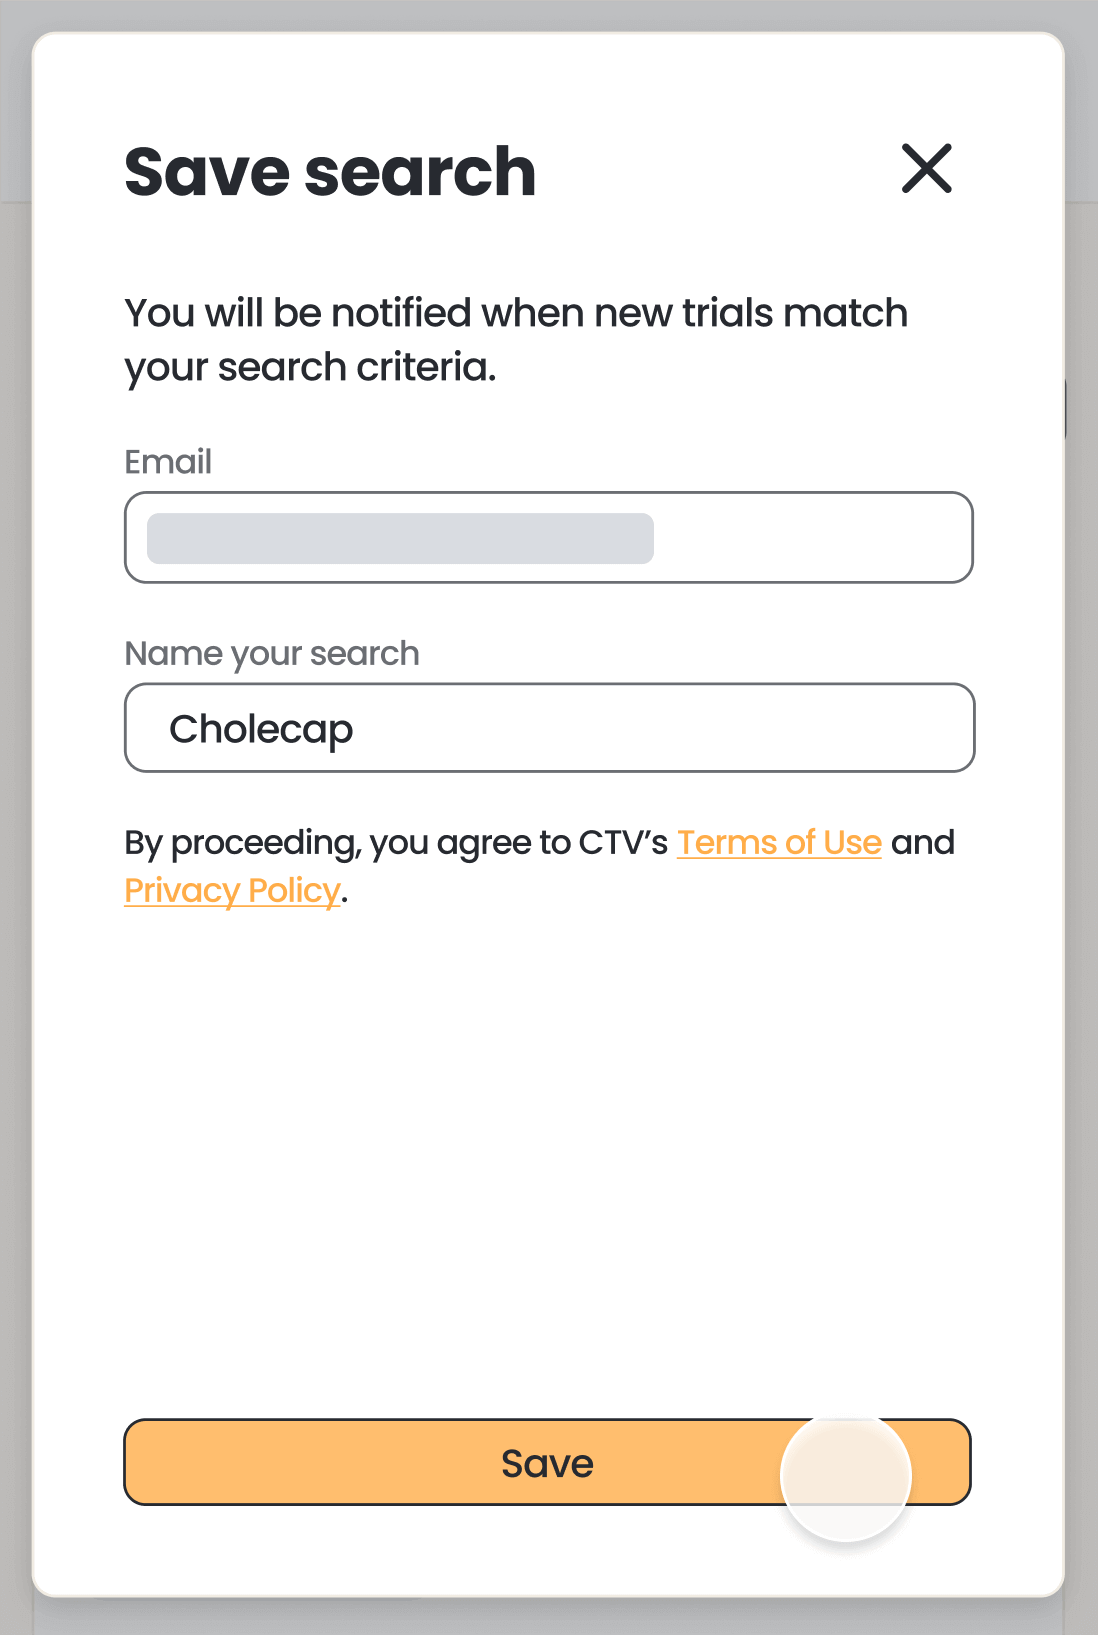Focus the Name your search field

tap(548, 728)
